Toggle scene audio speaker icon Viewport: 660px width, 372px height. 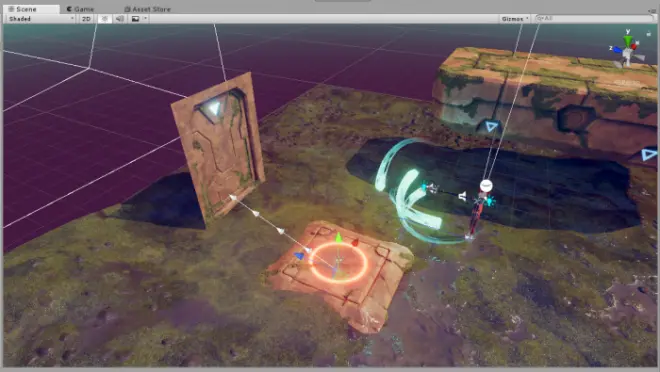[x=120, y=19]
